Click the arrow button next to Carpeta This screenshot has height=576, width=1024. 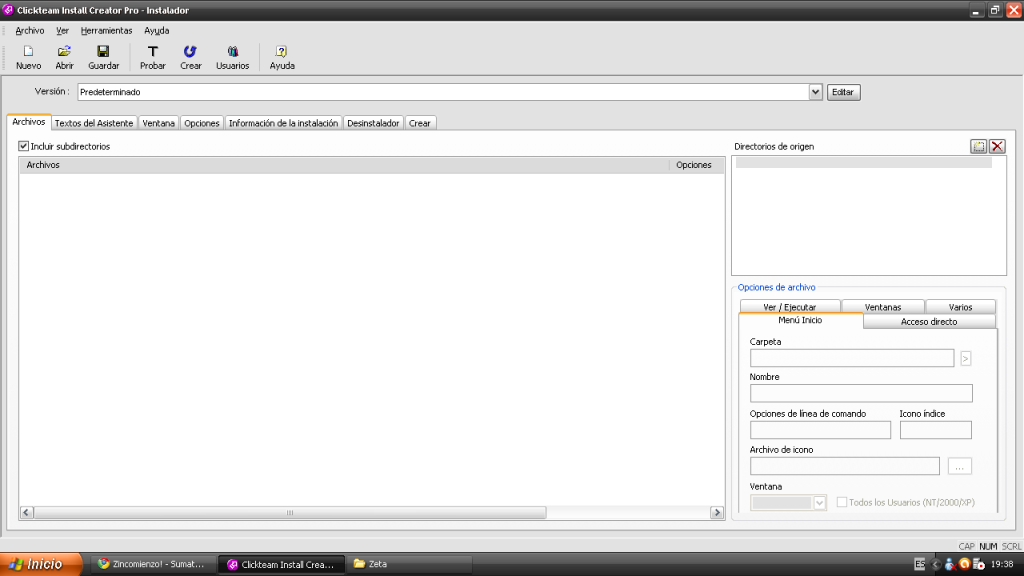click(965, 359)
